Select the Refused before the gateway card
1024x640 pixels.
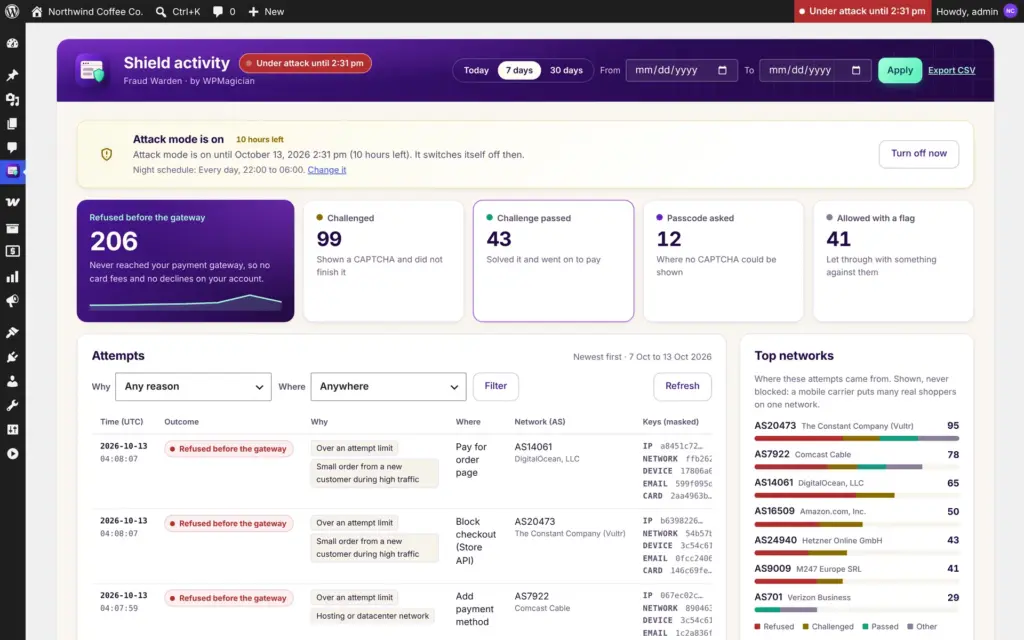(x=185, y=261)
